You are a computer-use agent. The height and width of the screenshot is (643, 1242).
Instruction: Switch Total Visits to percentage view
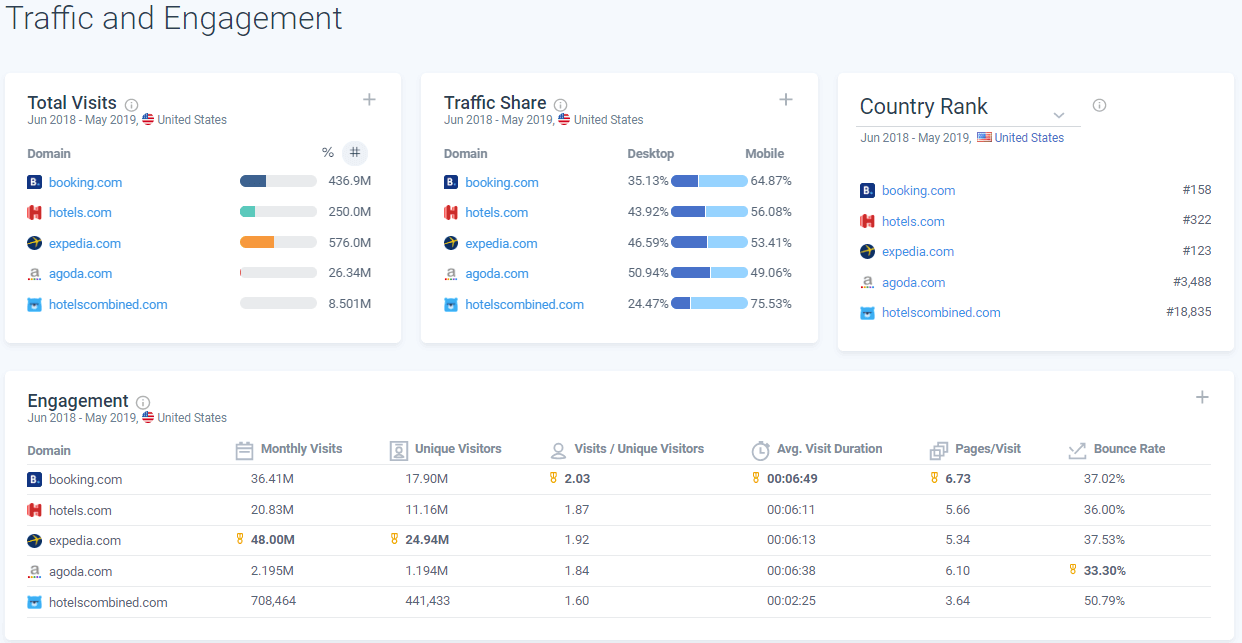(327, 153)
